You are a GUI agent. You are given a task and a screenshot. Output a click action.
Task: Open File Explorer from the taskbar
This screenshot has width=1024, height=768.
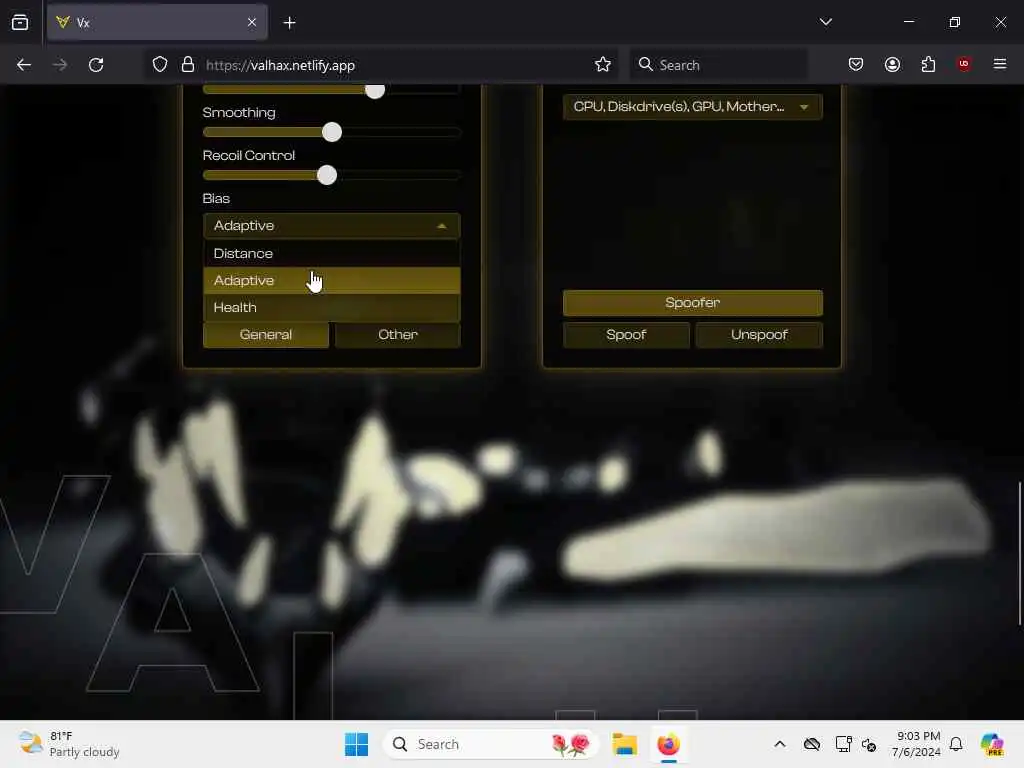tap(624, 744)
